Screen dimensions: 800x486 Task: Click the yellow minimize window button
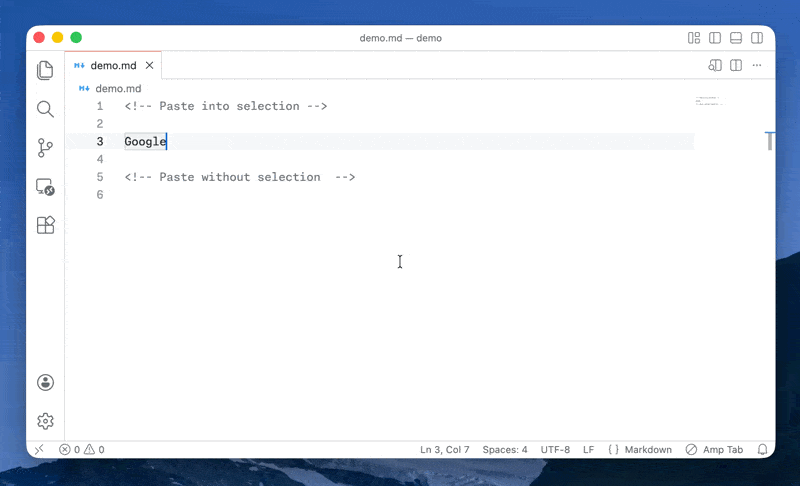point(58,37)
